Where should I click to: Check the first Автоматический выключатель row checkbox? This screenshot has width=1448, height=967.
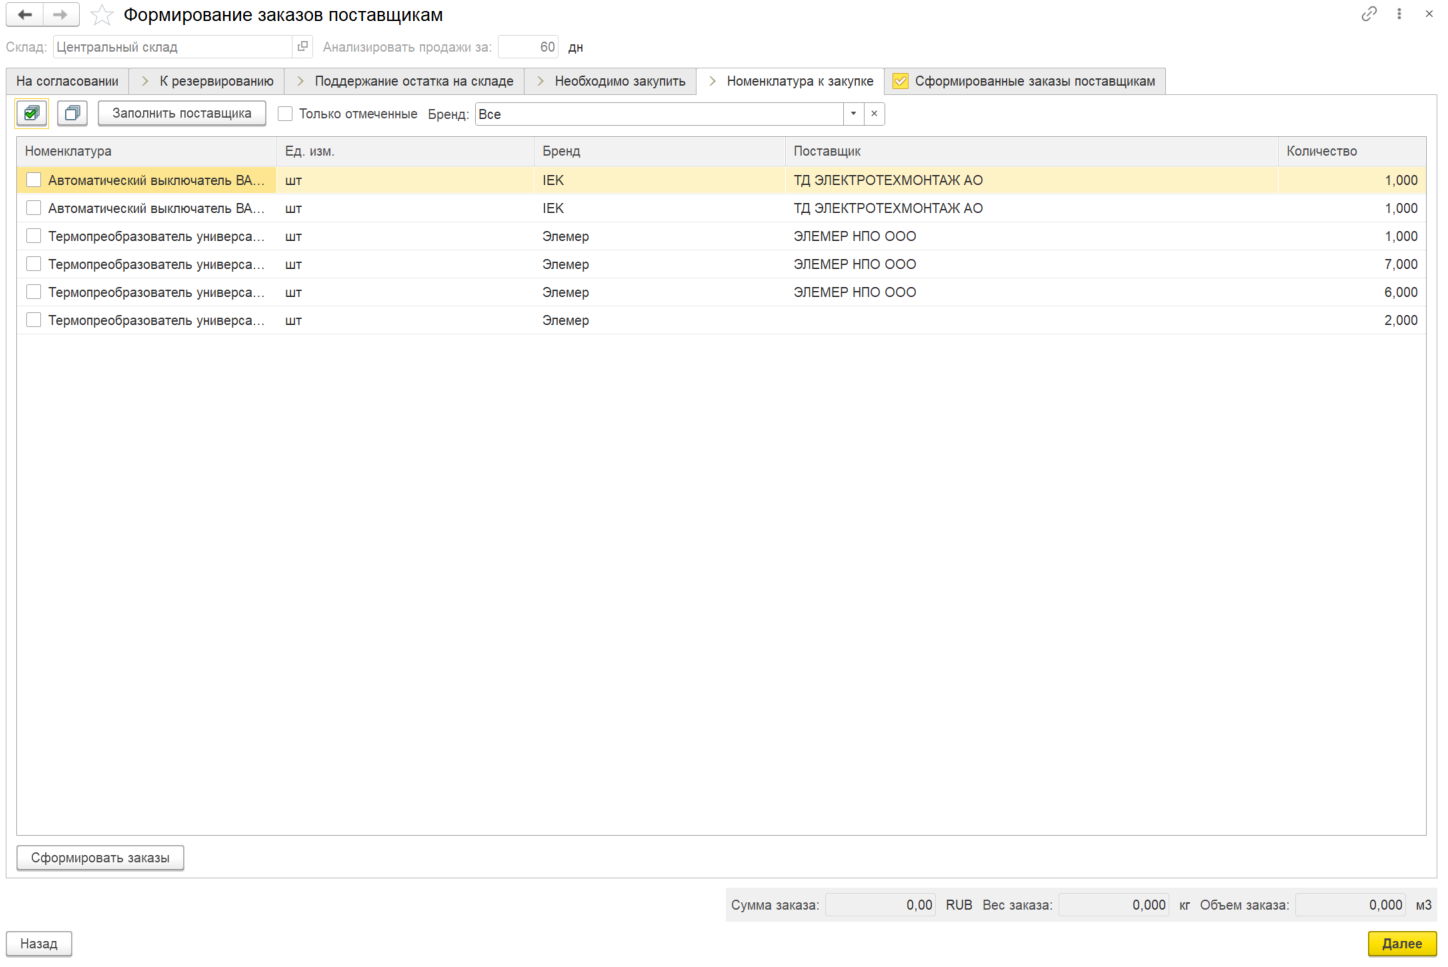click(x=34, y=180)
